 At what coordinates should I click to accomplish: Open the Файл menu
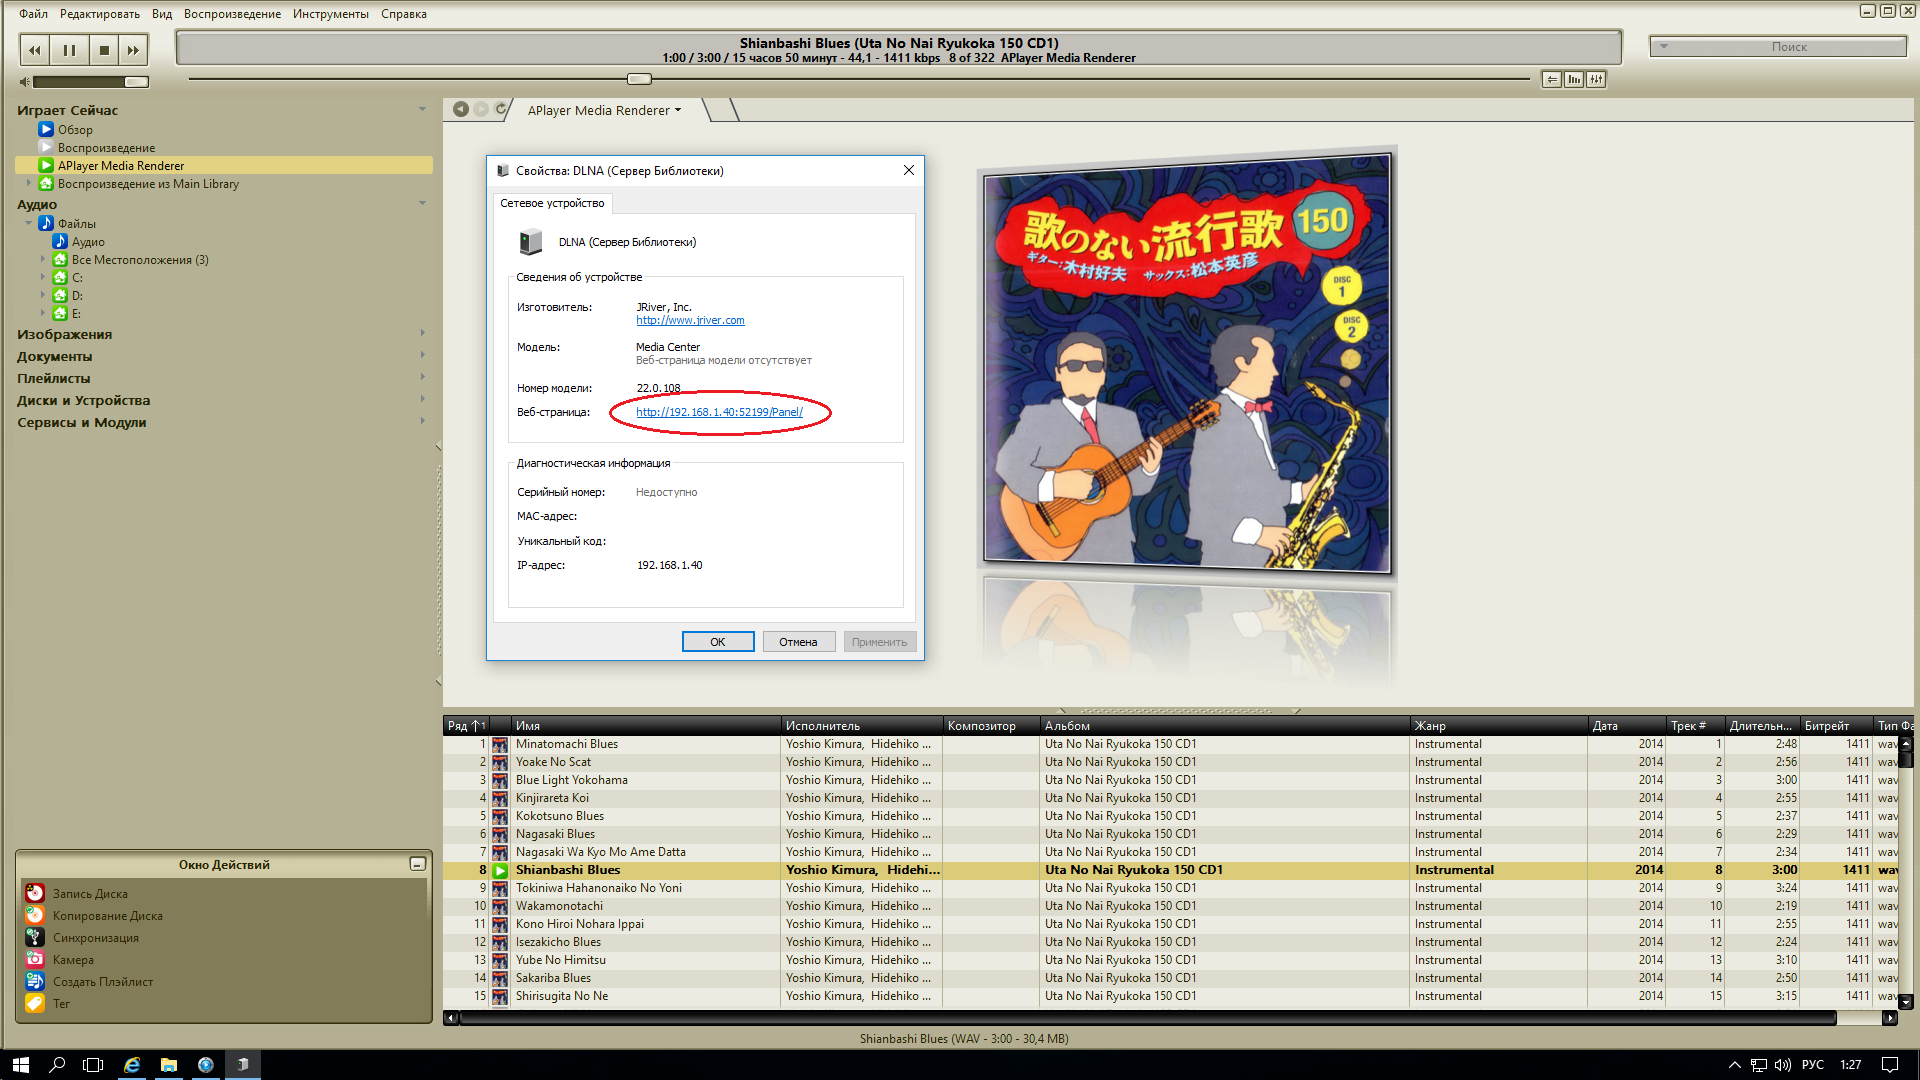[33, 14]
